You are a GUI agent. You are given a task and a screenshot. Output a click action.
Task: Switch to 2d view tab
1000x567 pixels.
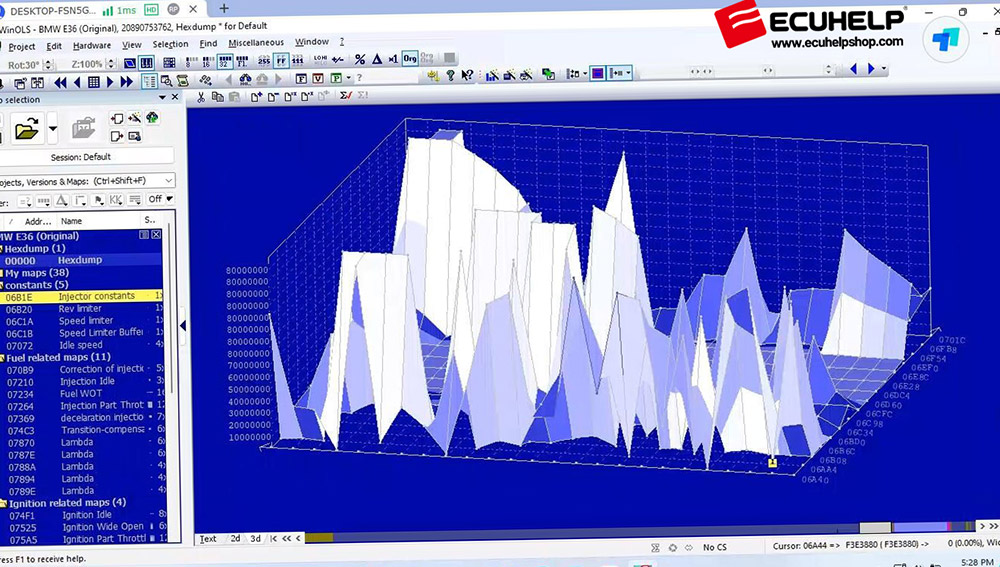[x=235, y=538]
